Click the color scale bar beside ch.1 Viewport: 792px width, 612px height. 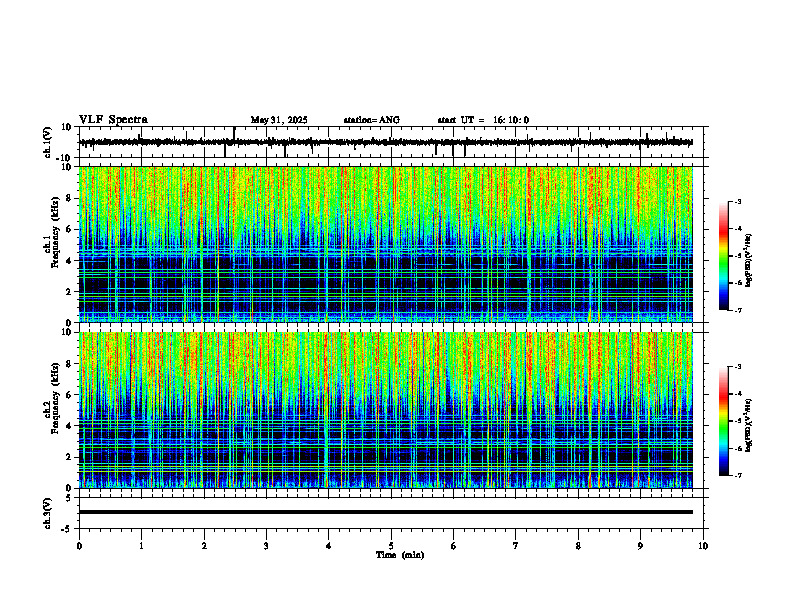click(x=724, y=256)
